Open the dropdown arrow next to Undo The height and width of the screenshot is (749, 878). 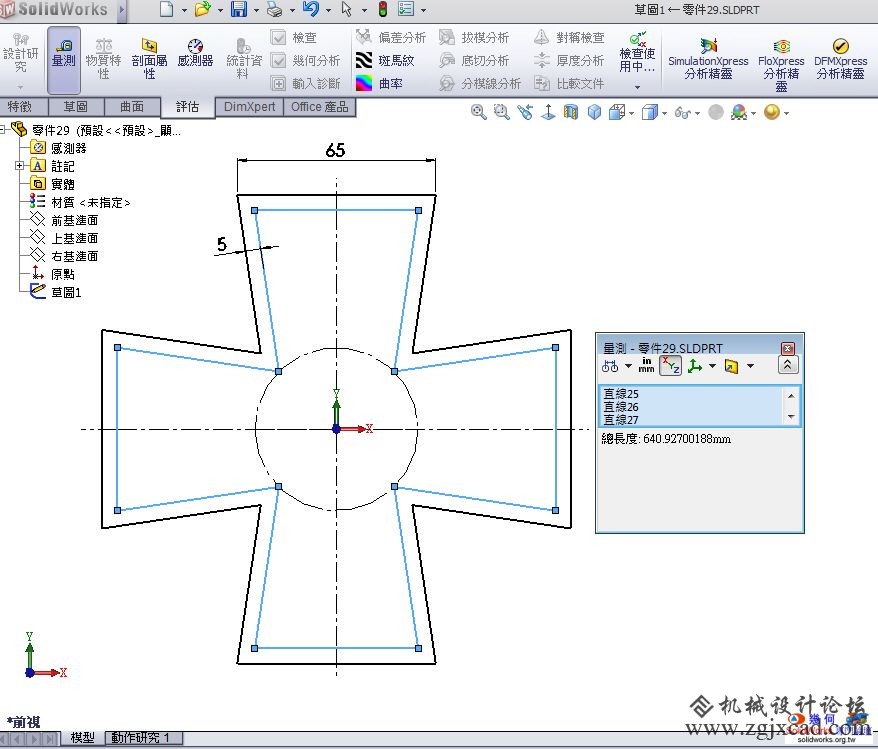tap(328, 10)
